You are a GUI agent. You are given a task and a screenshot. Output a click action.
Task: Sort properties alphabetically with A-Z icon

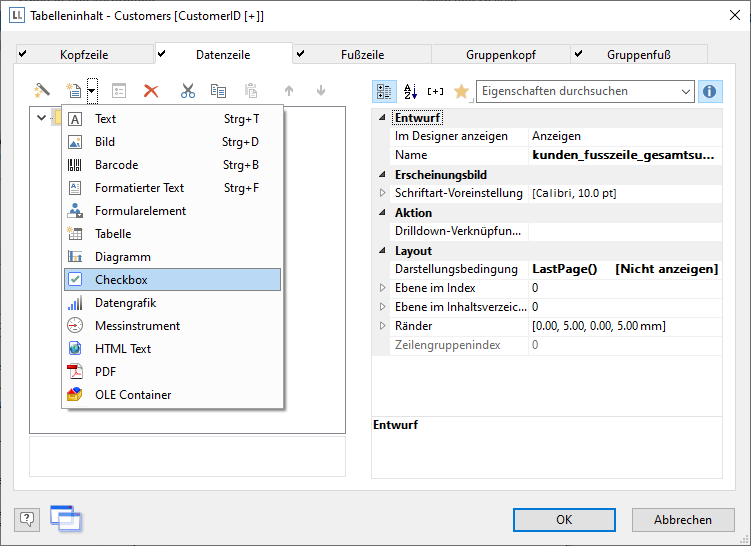click(410, 91)
